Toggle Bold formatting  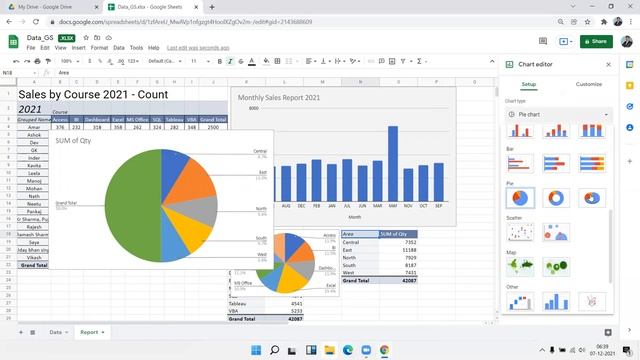click(220, 61)
